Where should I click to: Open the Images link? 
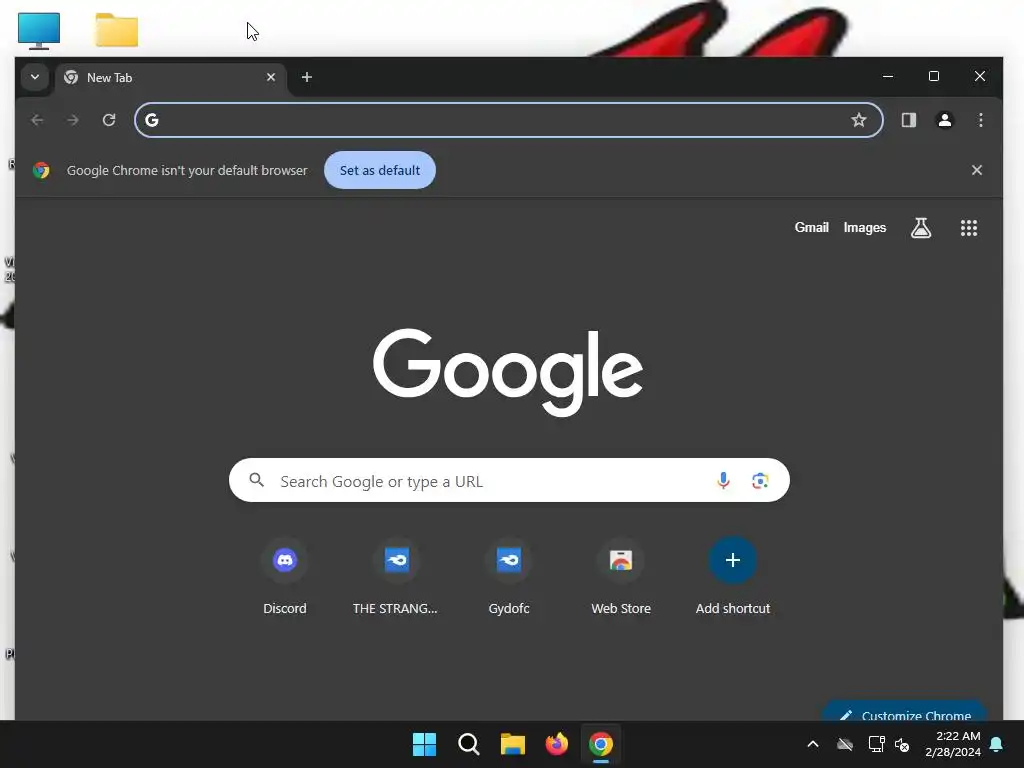[x=865, y=227]
